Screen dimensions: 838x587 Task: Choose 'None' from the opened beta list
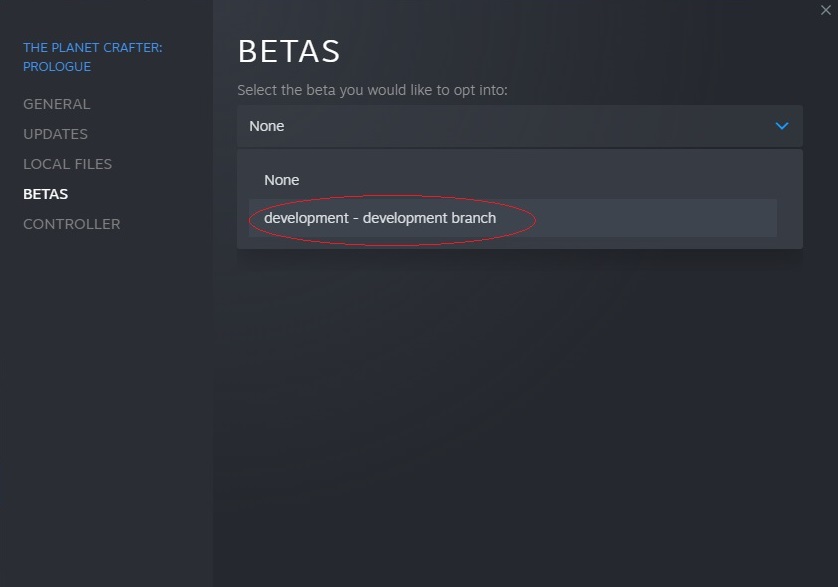coord(282,180)
